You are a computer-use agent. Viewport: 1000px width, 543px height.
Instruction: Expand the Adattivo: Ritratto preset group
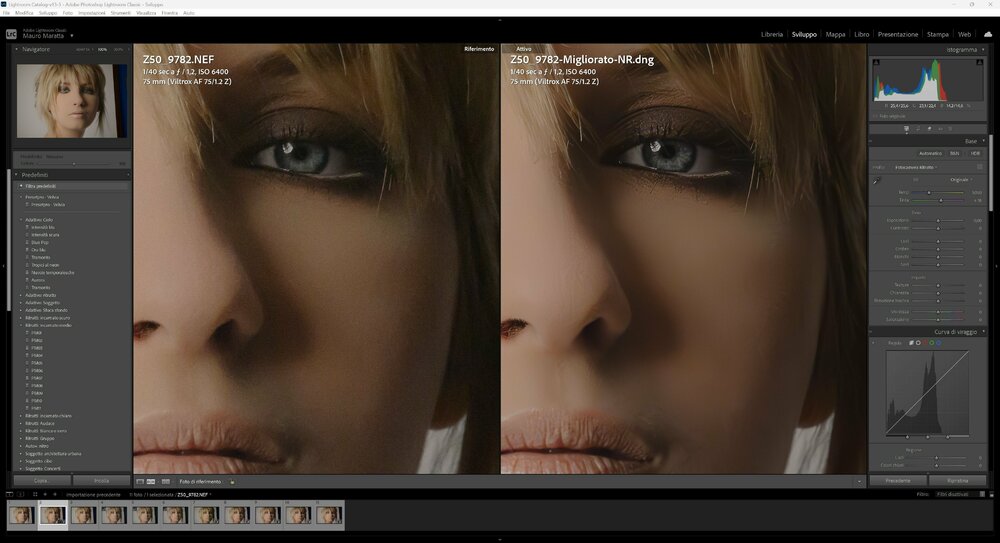(x=20, y=295)
